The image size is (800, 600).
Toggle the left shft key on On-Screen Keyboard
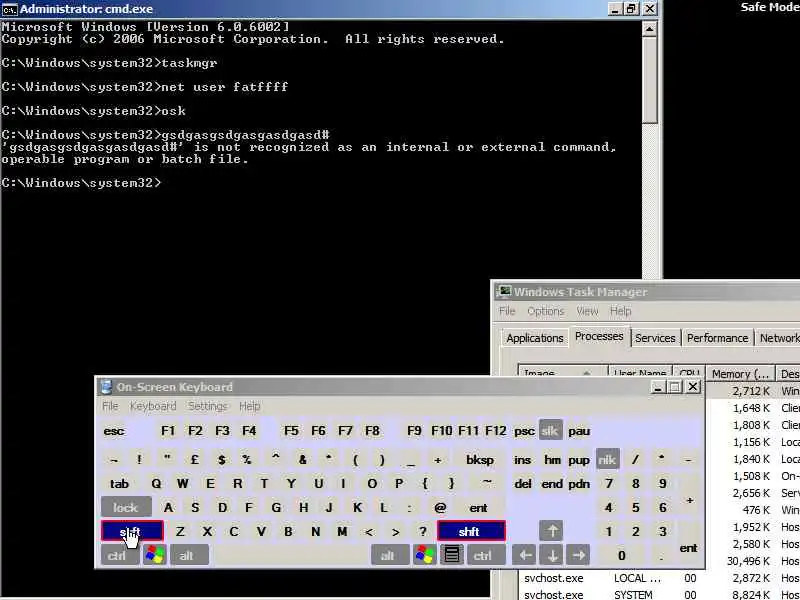(132, 531)
